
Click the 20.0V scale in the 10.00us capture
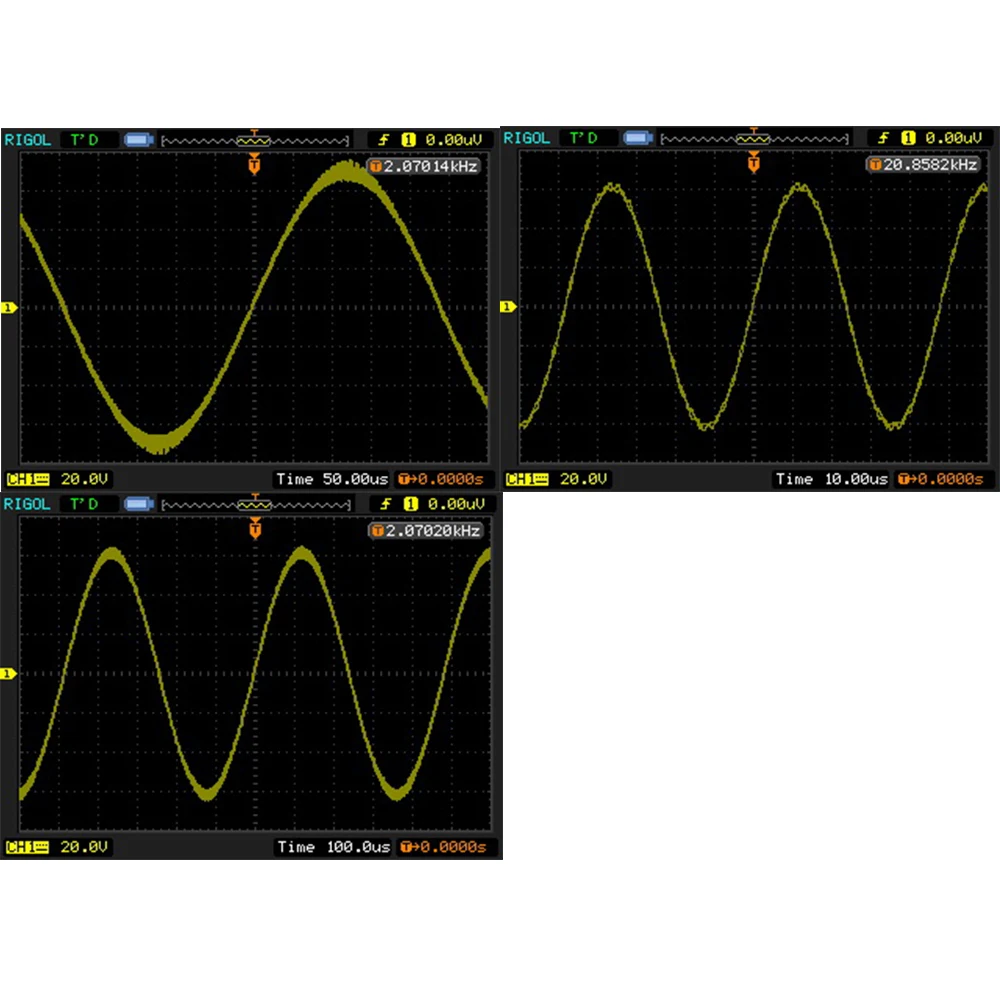(x=584, y=479)
